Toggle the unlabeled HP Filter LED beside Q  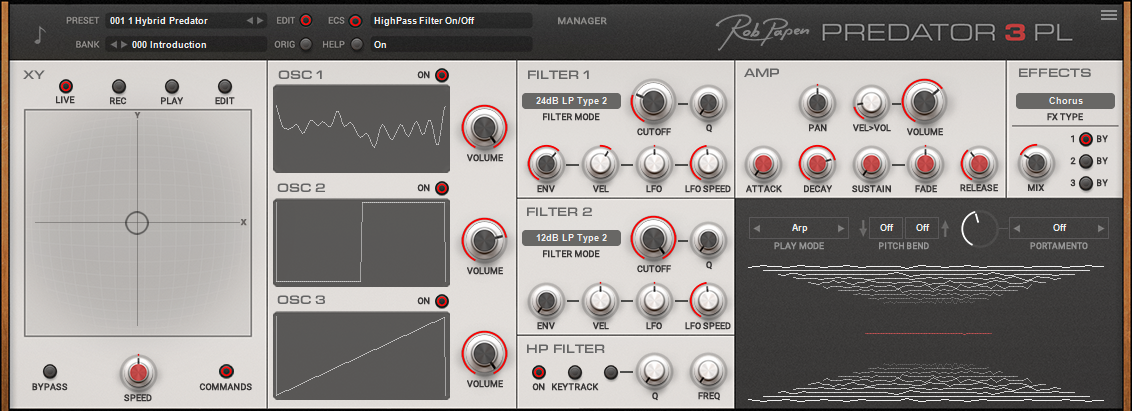coord(611,372)
